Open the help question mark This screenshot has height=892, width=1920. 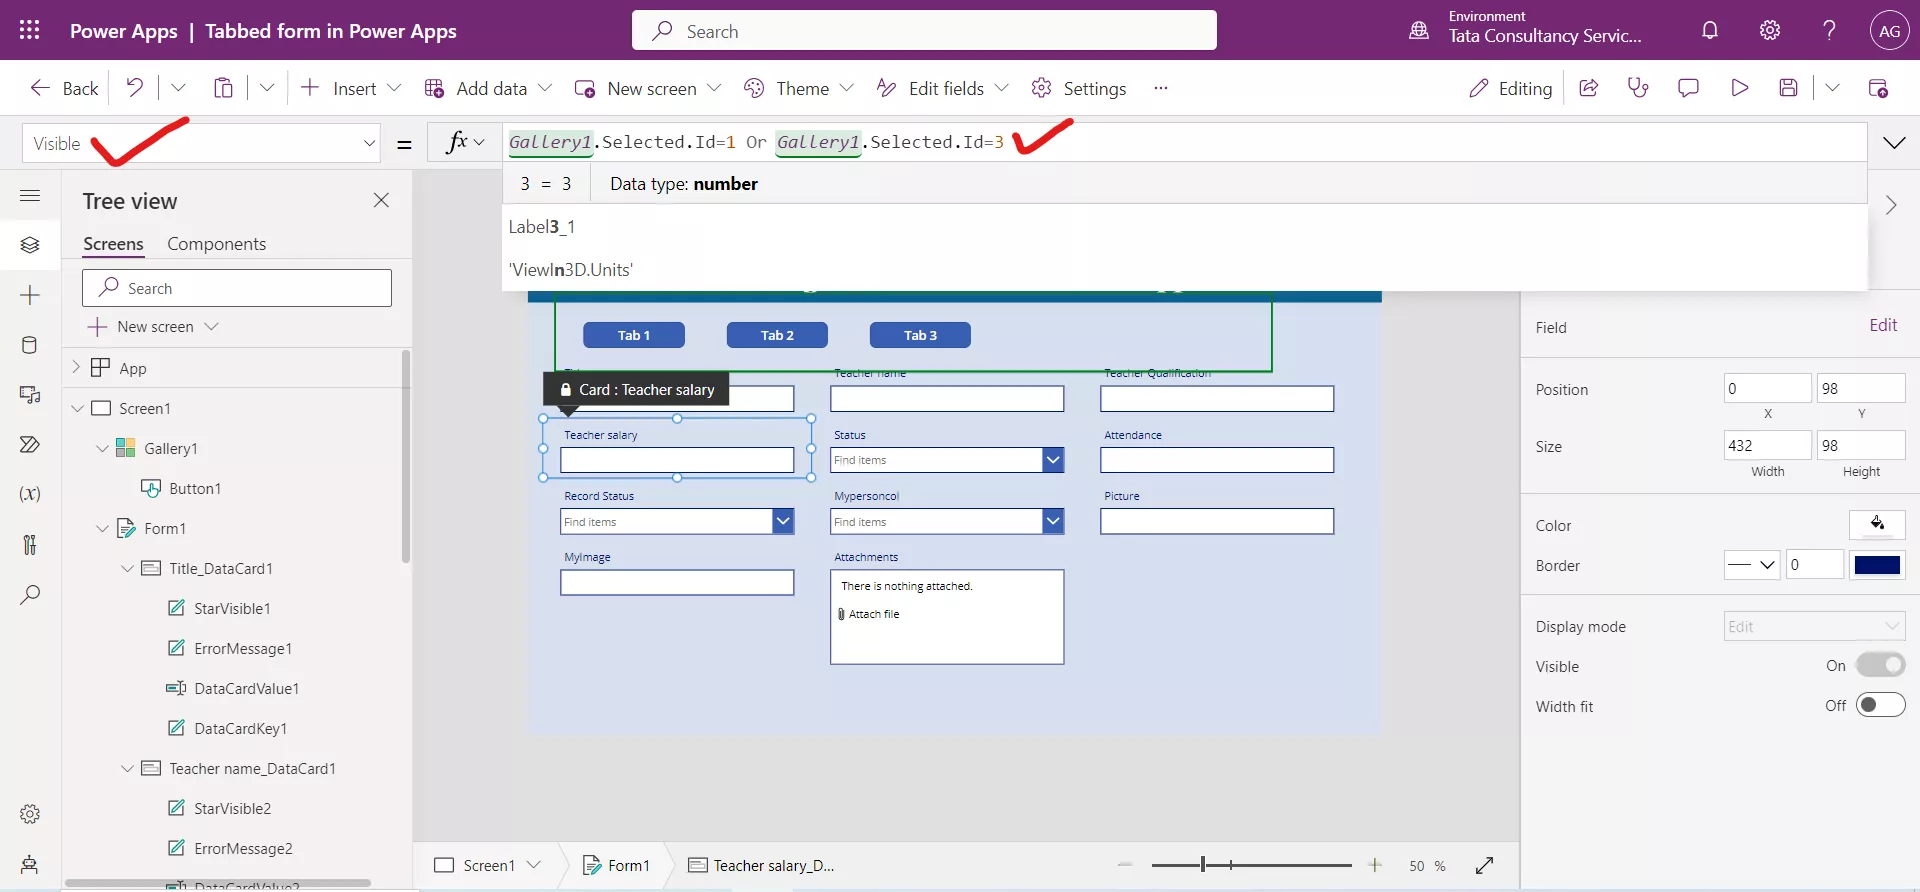(1829, 30)
